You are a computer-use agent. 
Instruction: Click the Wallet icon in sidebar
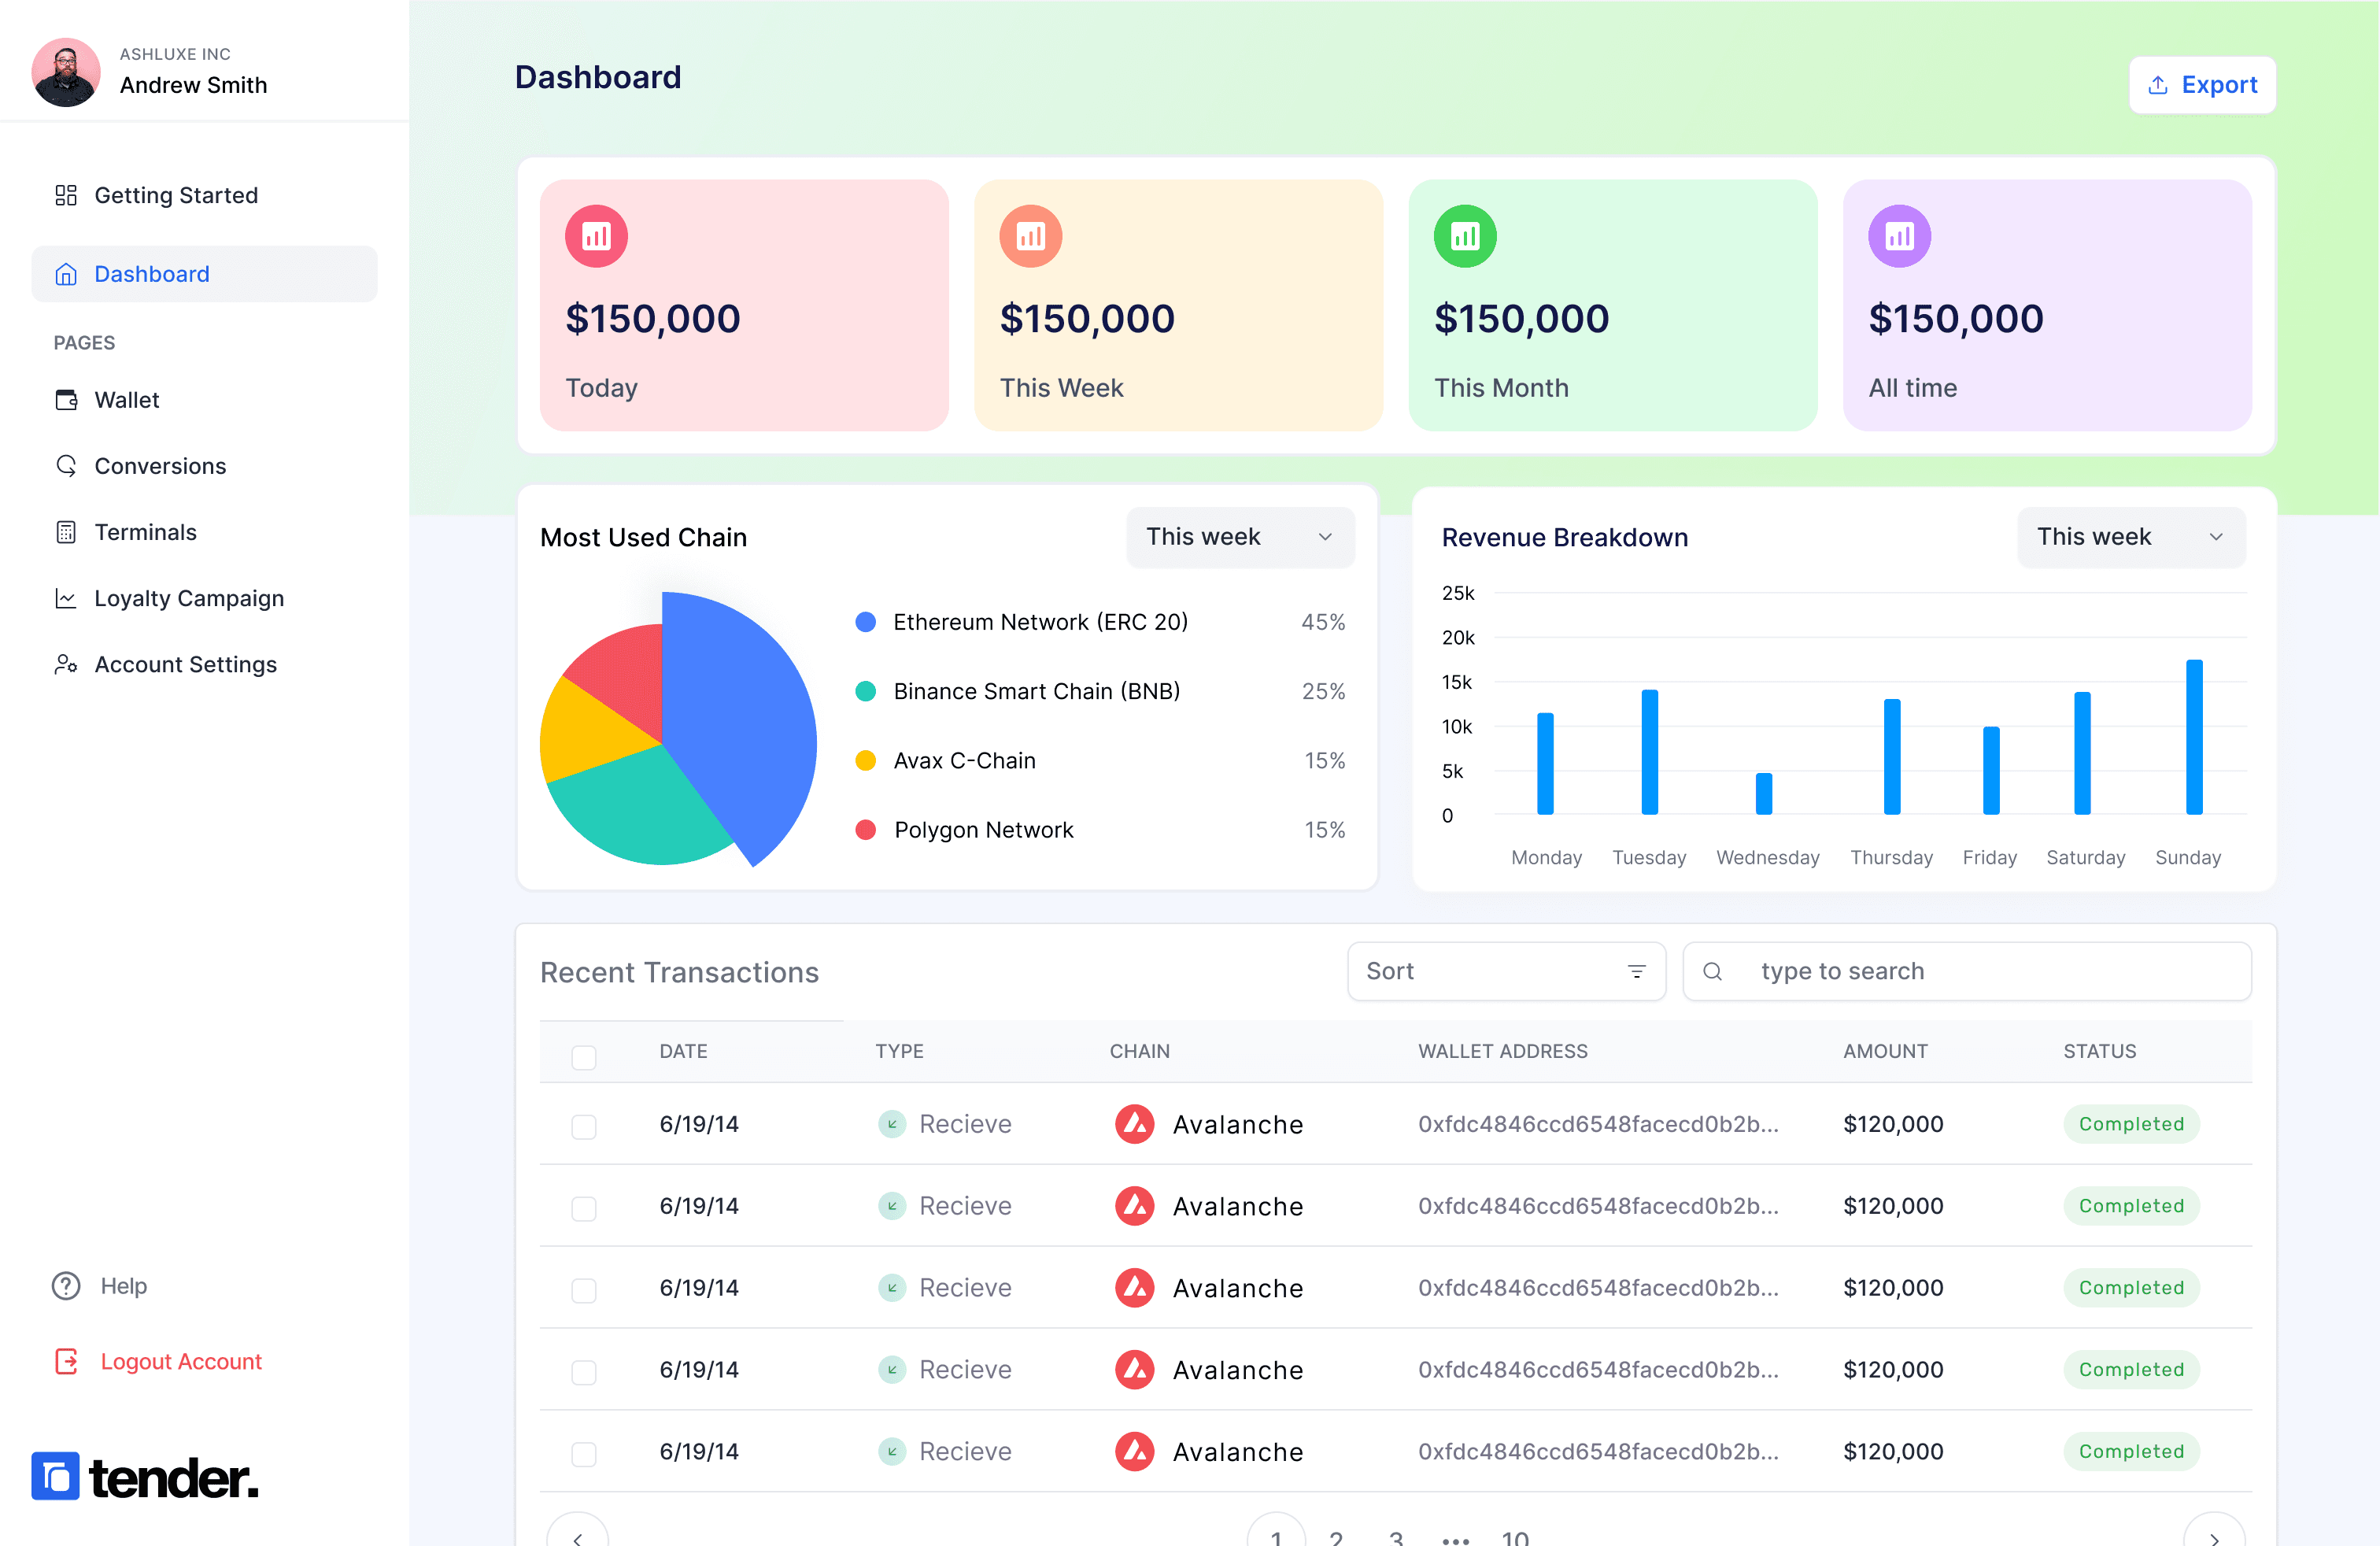tap(66, 400)
